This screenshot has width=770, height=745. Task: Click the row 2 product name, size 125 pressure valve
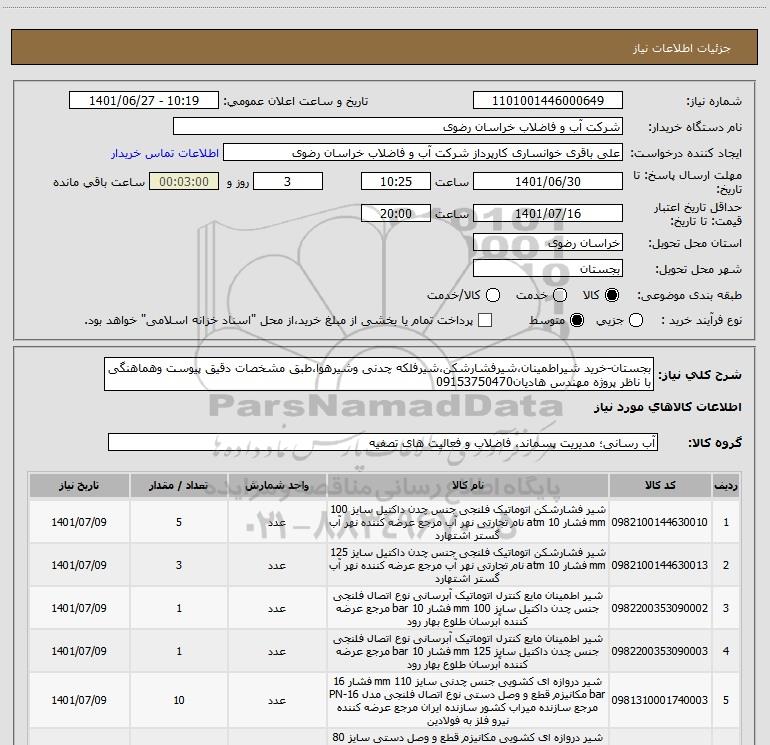click(468, 565)
